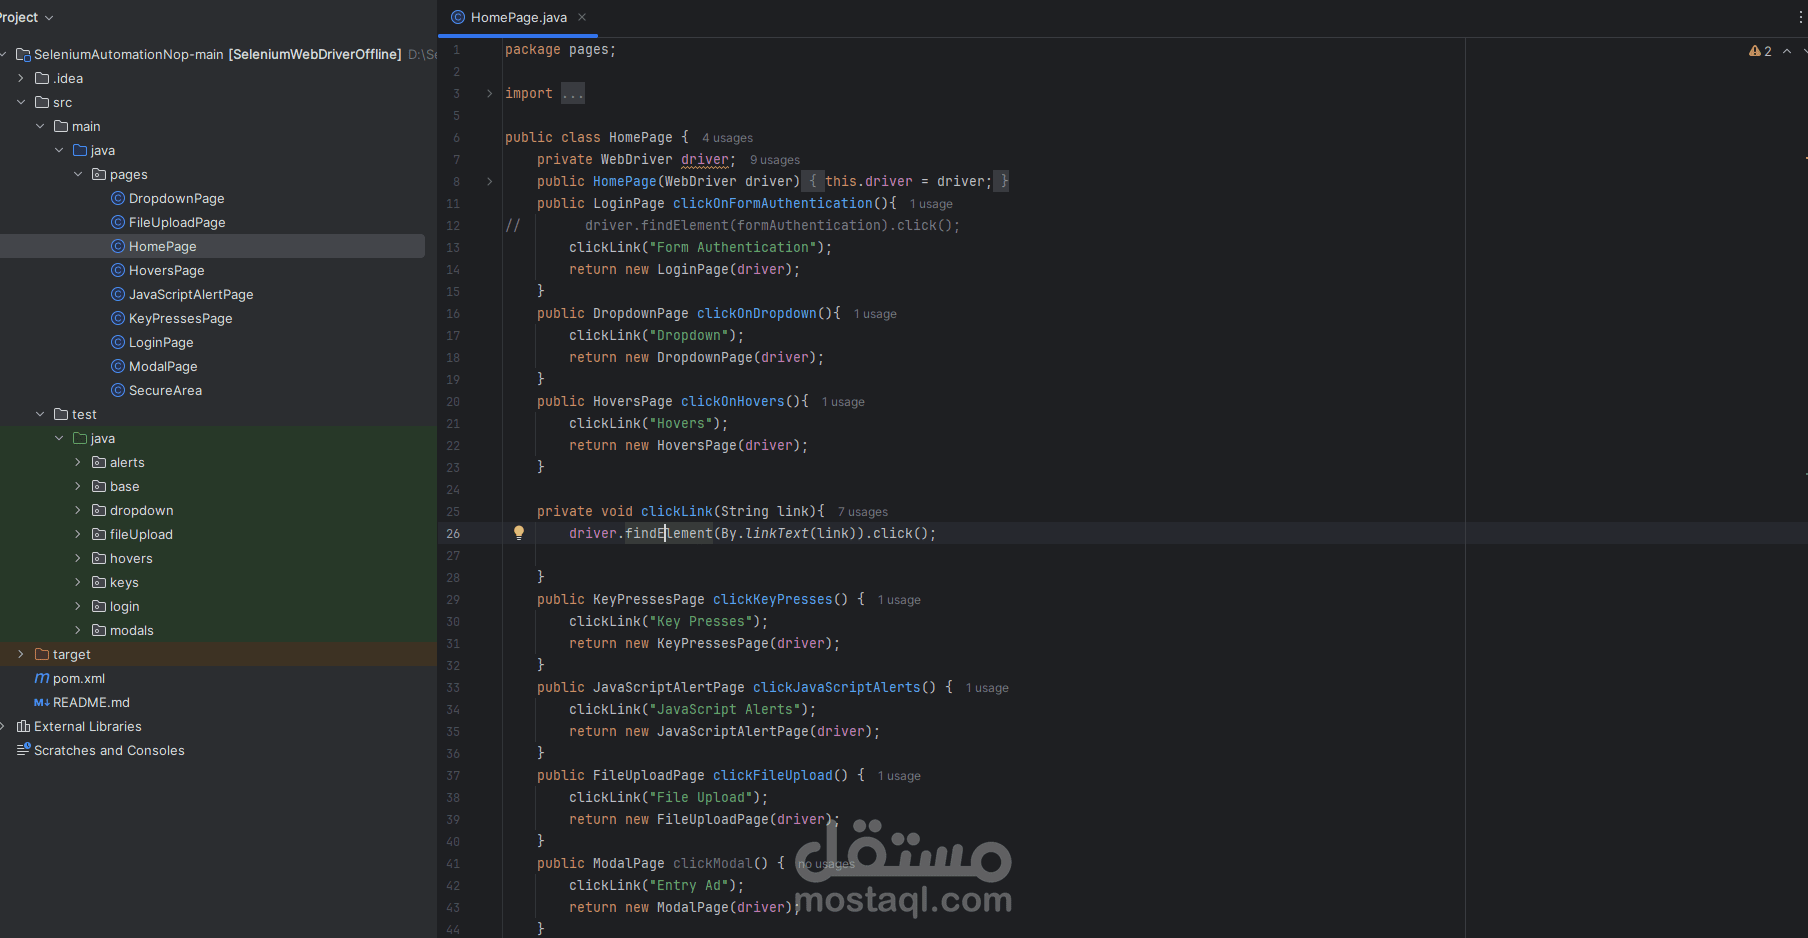Select the base package

point(124,486)
